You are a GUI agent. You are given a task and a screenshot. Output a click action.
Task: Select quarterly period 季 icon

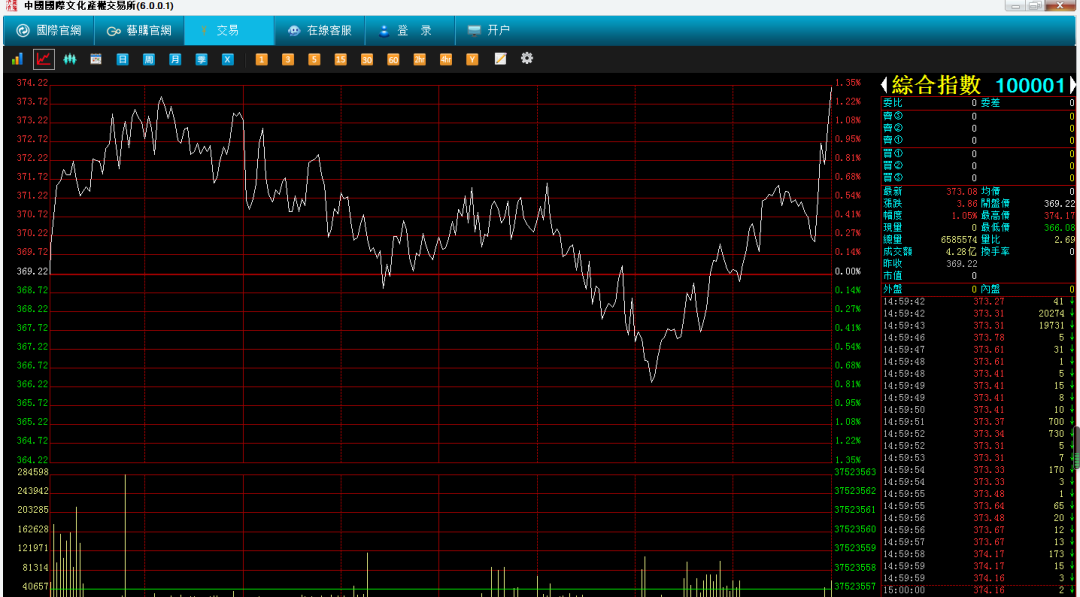coord(201,59)
